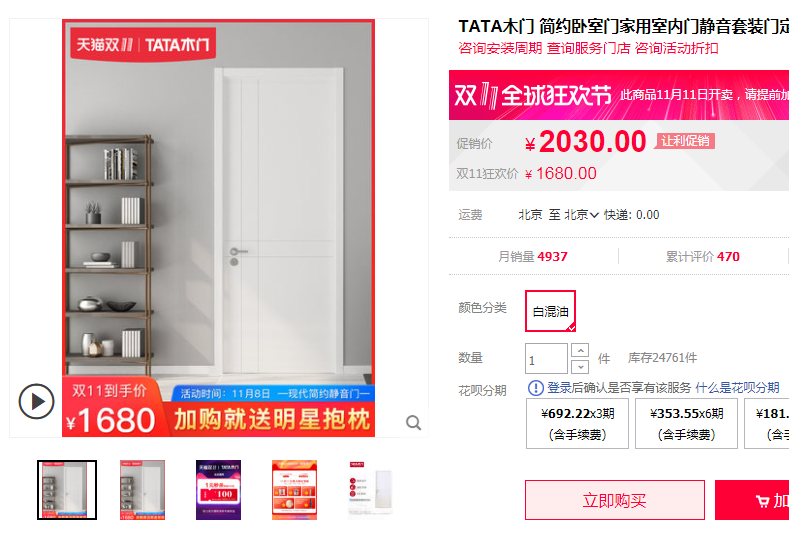This screenshot has height=540, width=789.
Task: Click the 立即购买 buy now button
Action: [614, 500]
